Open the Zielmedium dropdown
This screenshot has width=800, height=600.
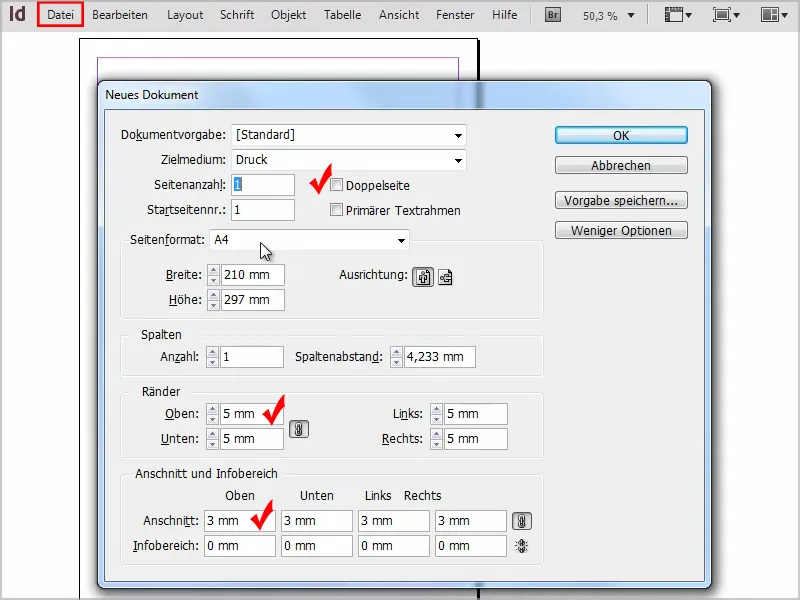(458, 159)
